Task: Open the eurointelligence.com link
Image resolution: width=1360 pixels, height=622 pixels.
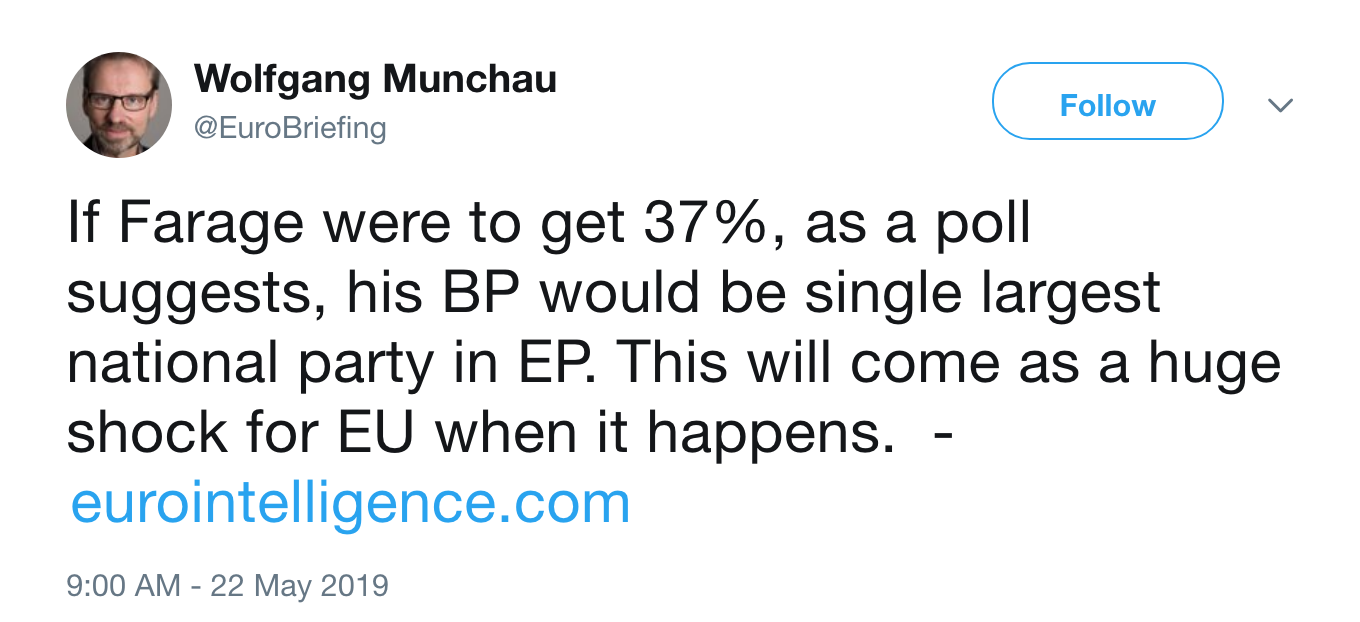Action: (350, 503)
